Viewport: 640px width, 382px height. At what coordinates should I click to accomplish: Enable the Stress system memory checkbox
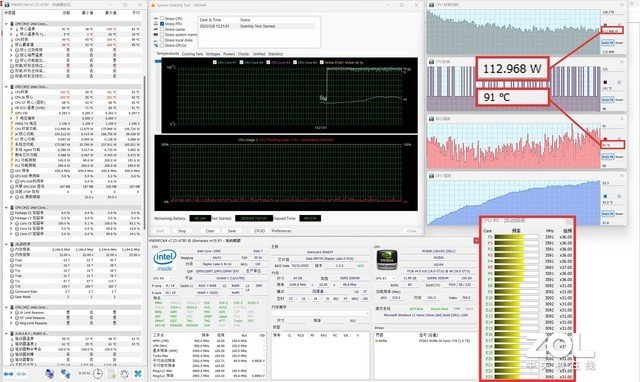[162, 35]
